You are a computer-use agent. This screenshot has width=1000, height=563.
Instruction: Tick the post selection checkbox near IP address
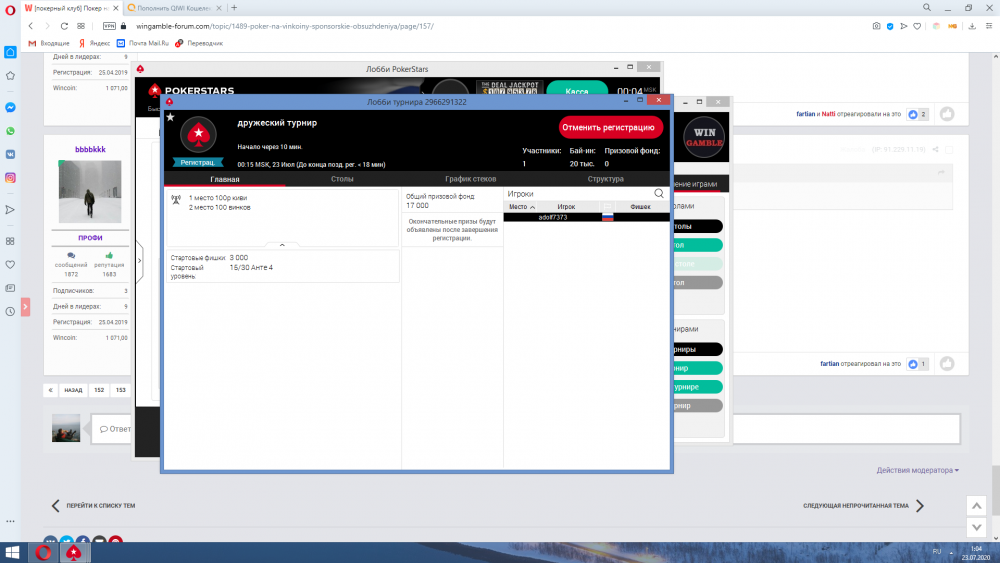[949, 150]
